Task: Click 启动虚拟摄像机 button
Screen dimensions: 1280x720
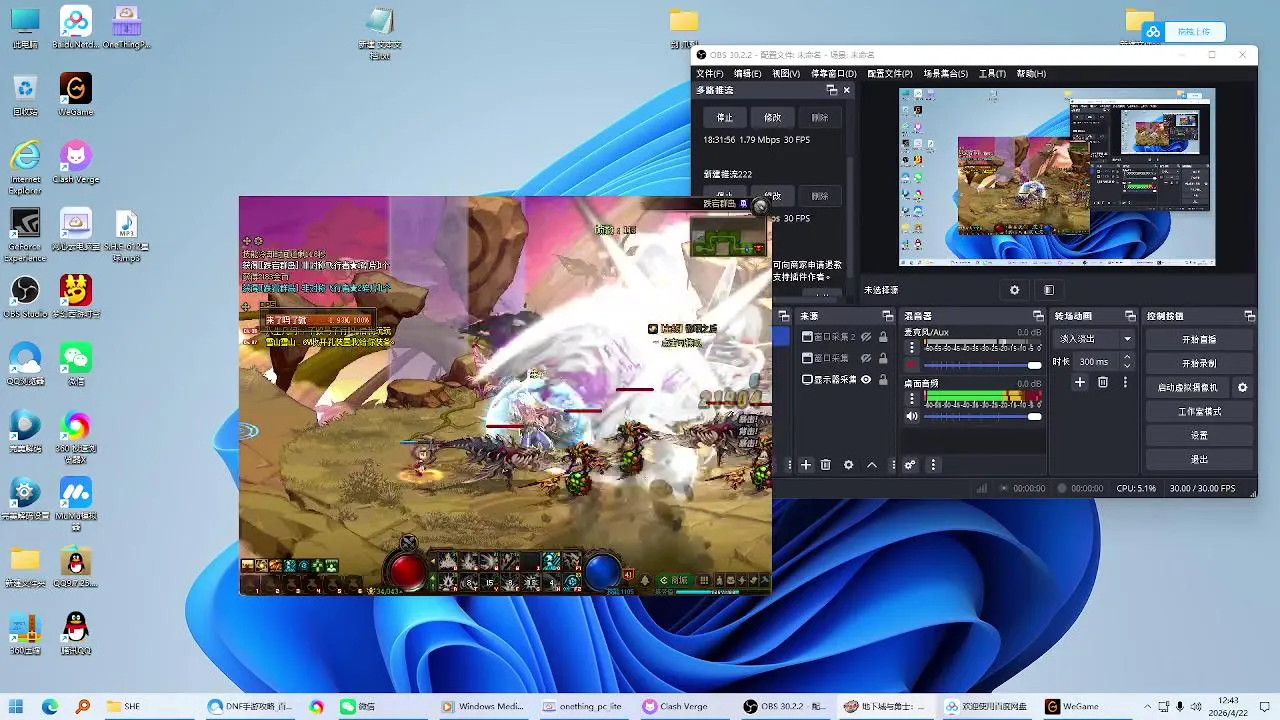Action: tap(1188, 388)
